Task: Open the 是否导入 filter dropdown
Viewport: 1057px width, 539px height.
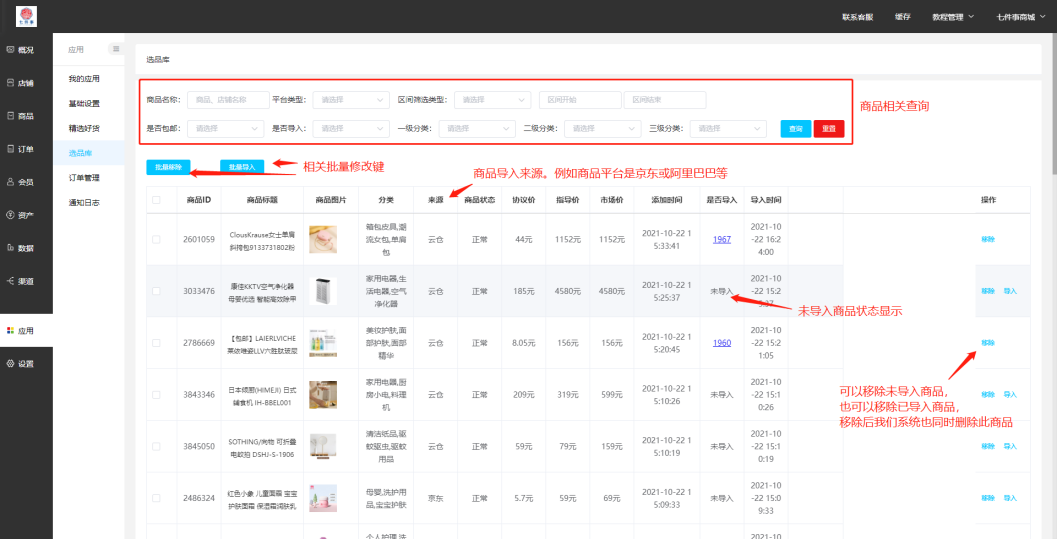Action: point(351,128)
